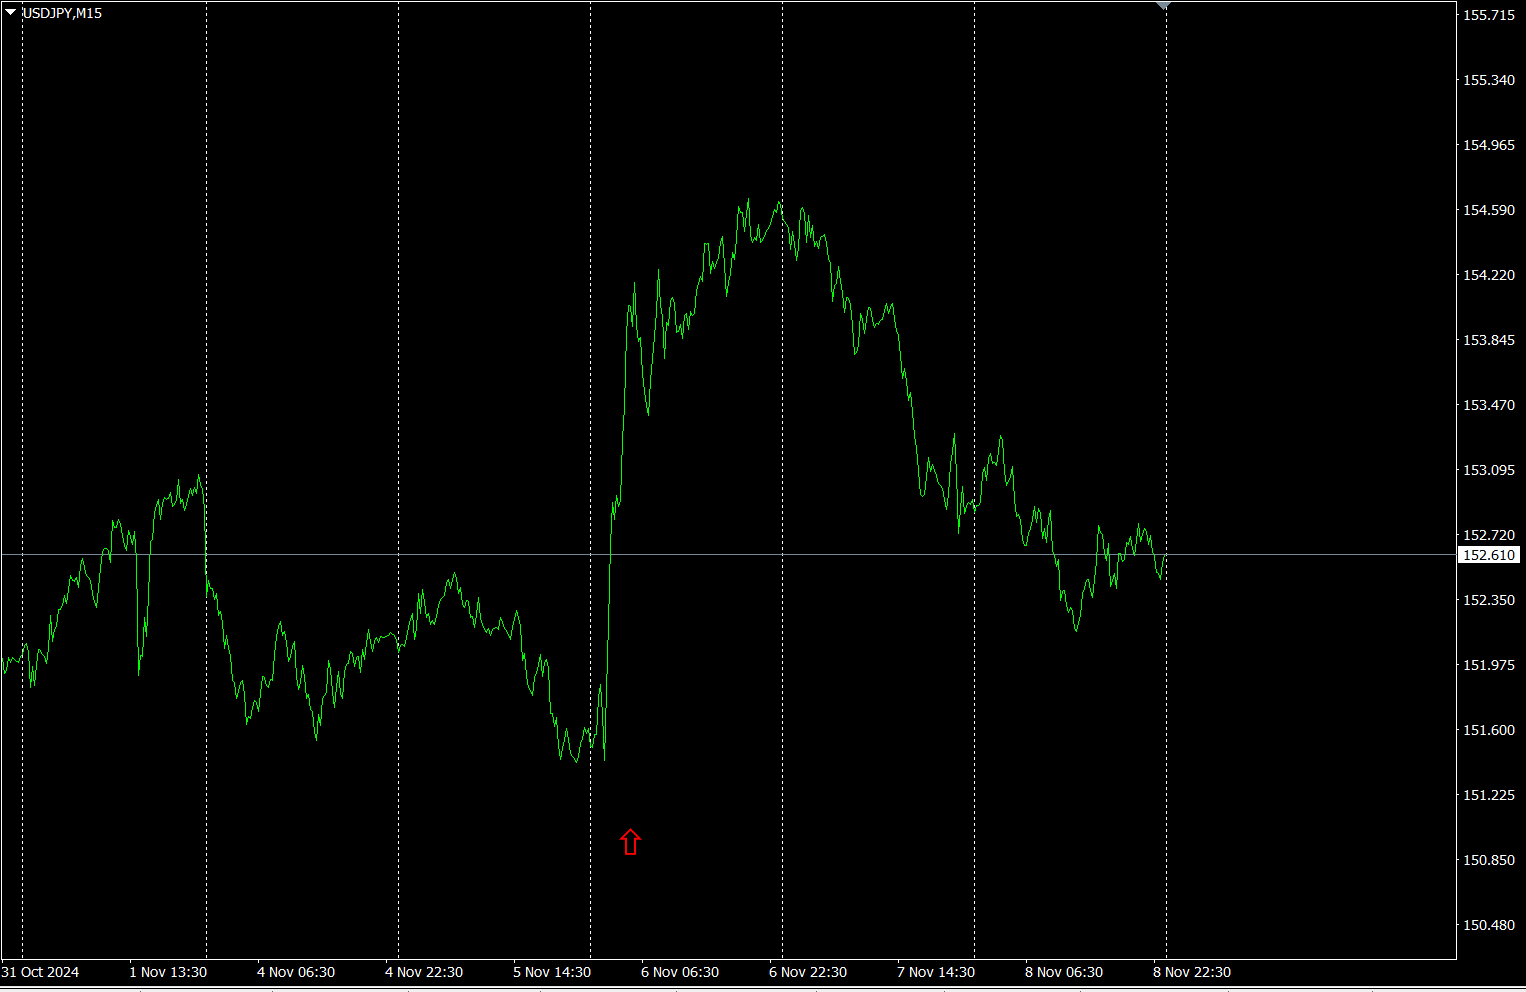
Task: Select the 153.845 price axis value
Action: [x=1489, y=340]
